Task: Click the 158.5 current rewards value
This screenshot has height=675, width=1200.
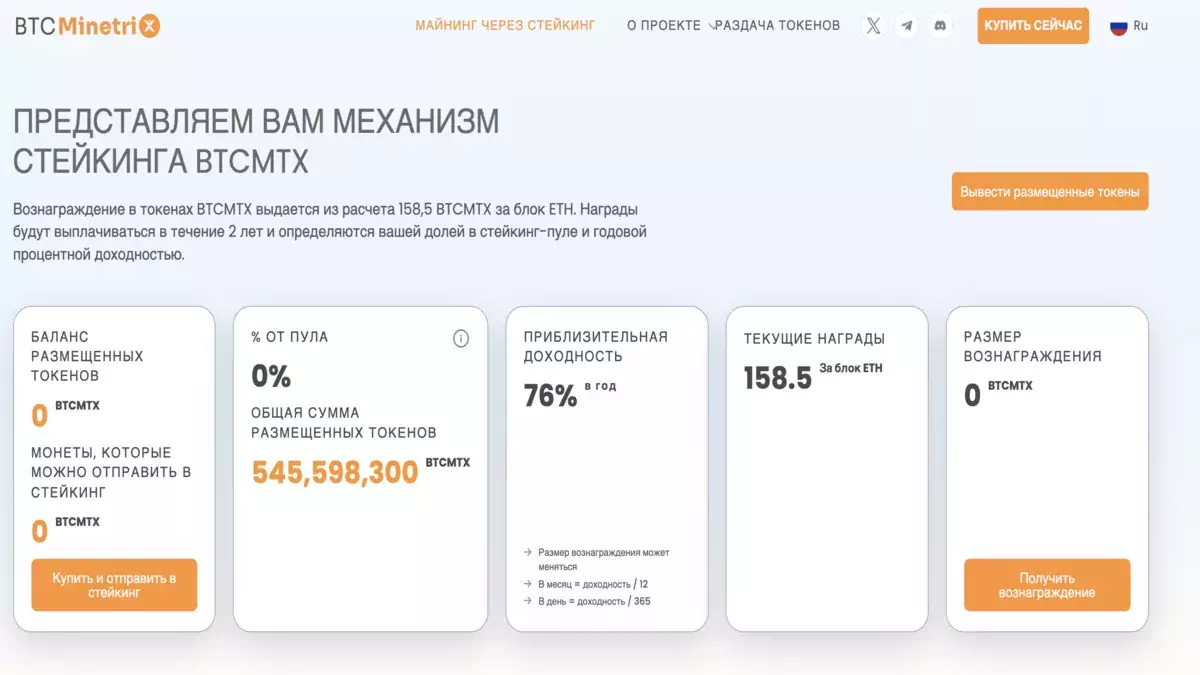Action: coord(778,378)
